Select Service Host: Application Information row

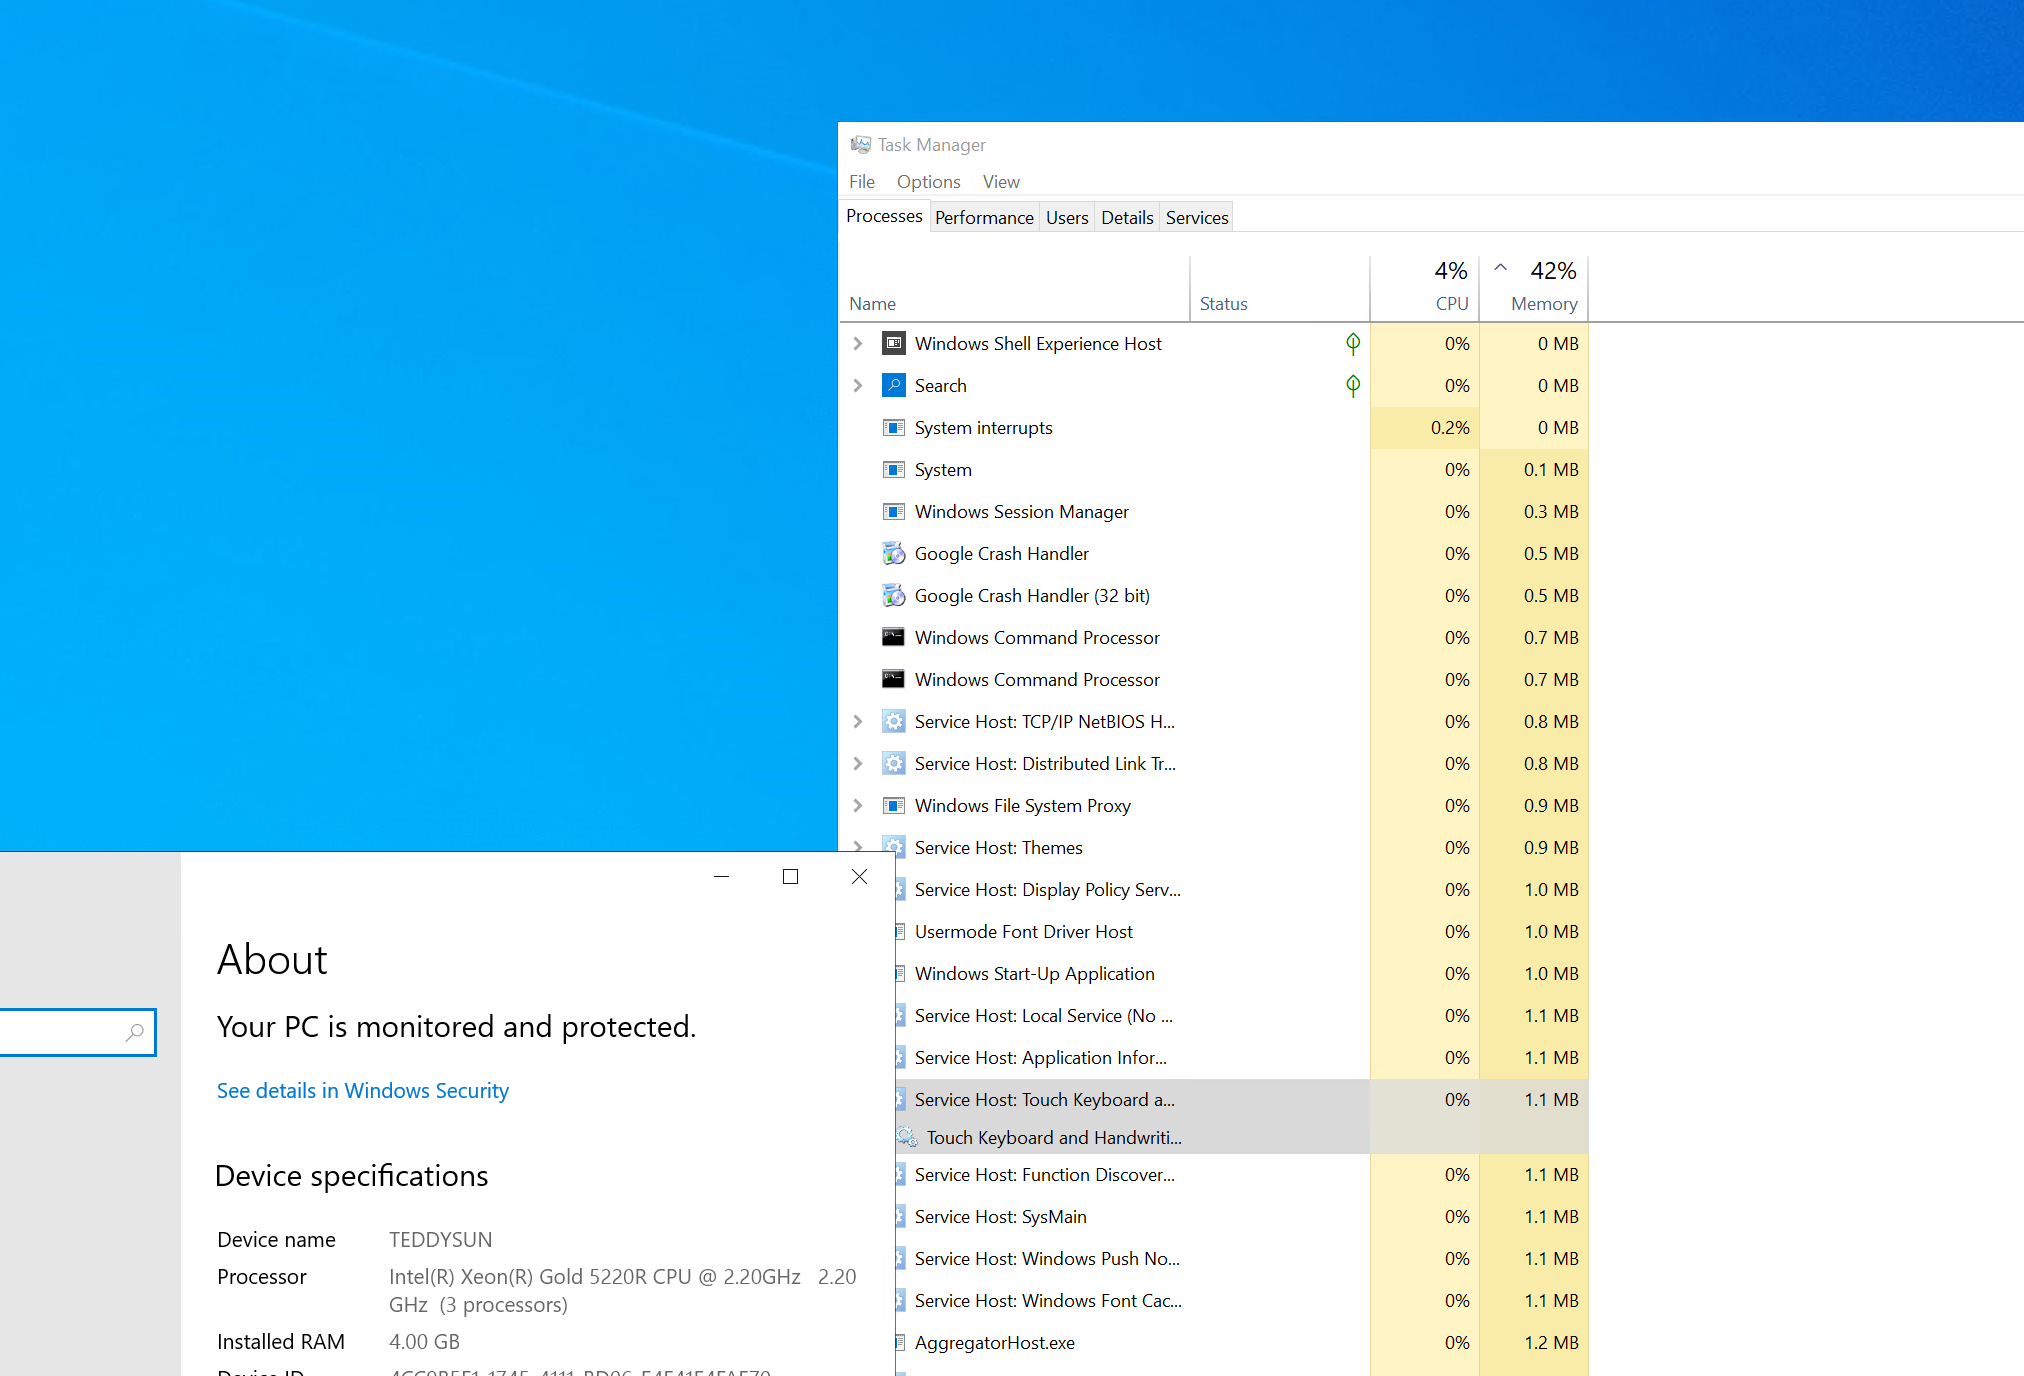[1241, 1057]
